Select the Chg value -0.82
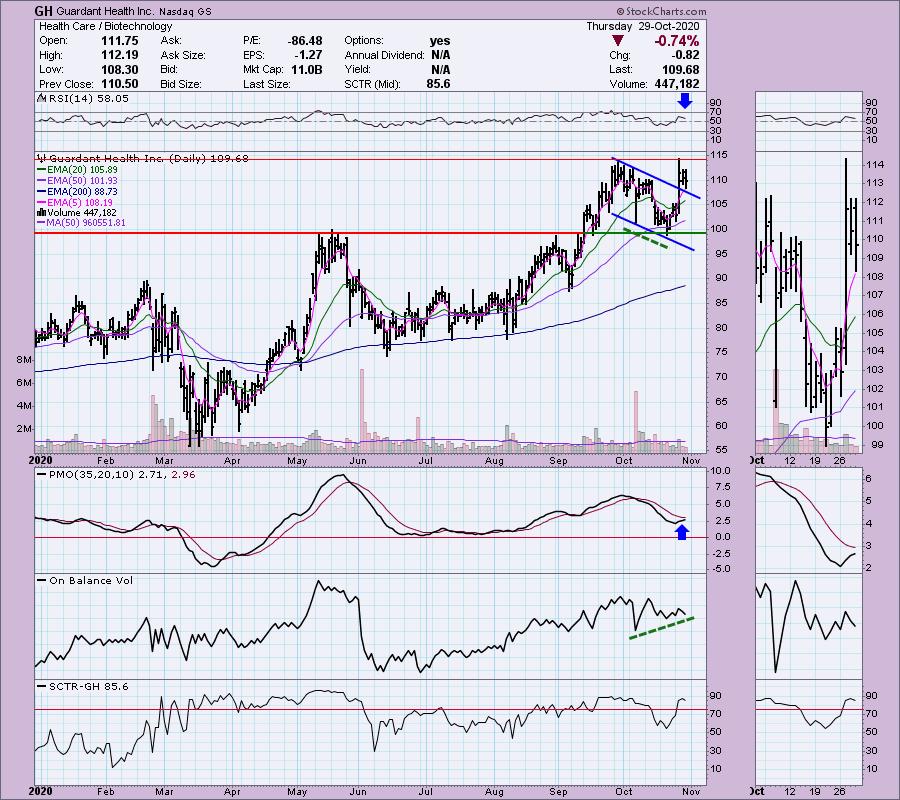This screenshot has height=800, width=900. pyautogui.click(x=685, y=55)
